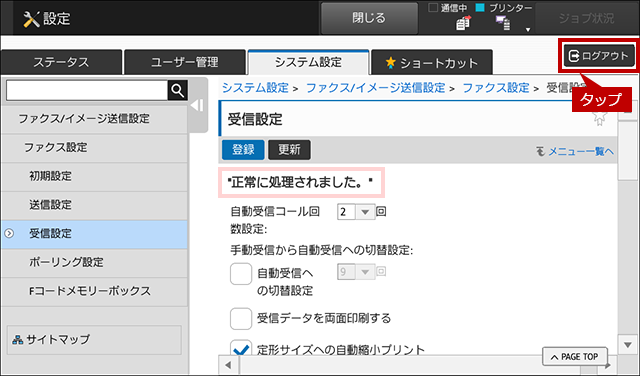Screen dimensions: 640x376
Task: Jump up with PAGE TOP button
Action: click(x=574, y=357)
